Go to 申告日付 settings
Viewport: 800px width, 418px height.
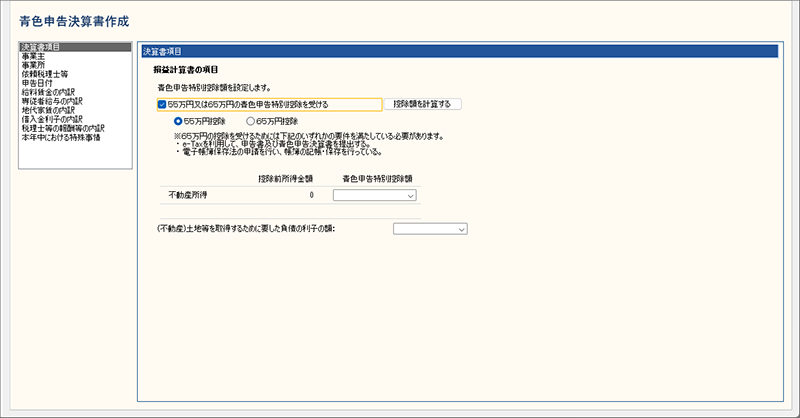pyautogui.click(x=36, y=83)
